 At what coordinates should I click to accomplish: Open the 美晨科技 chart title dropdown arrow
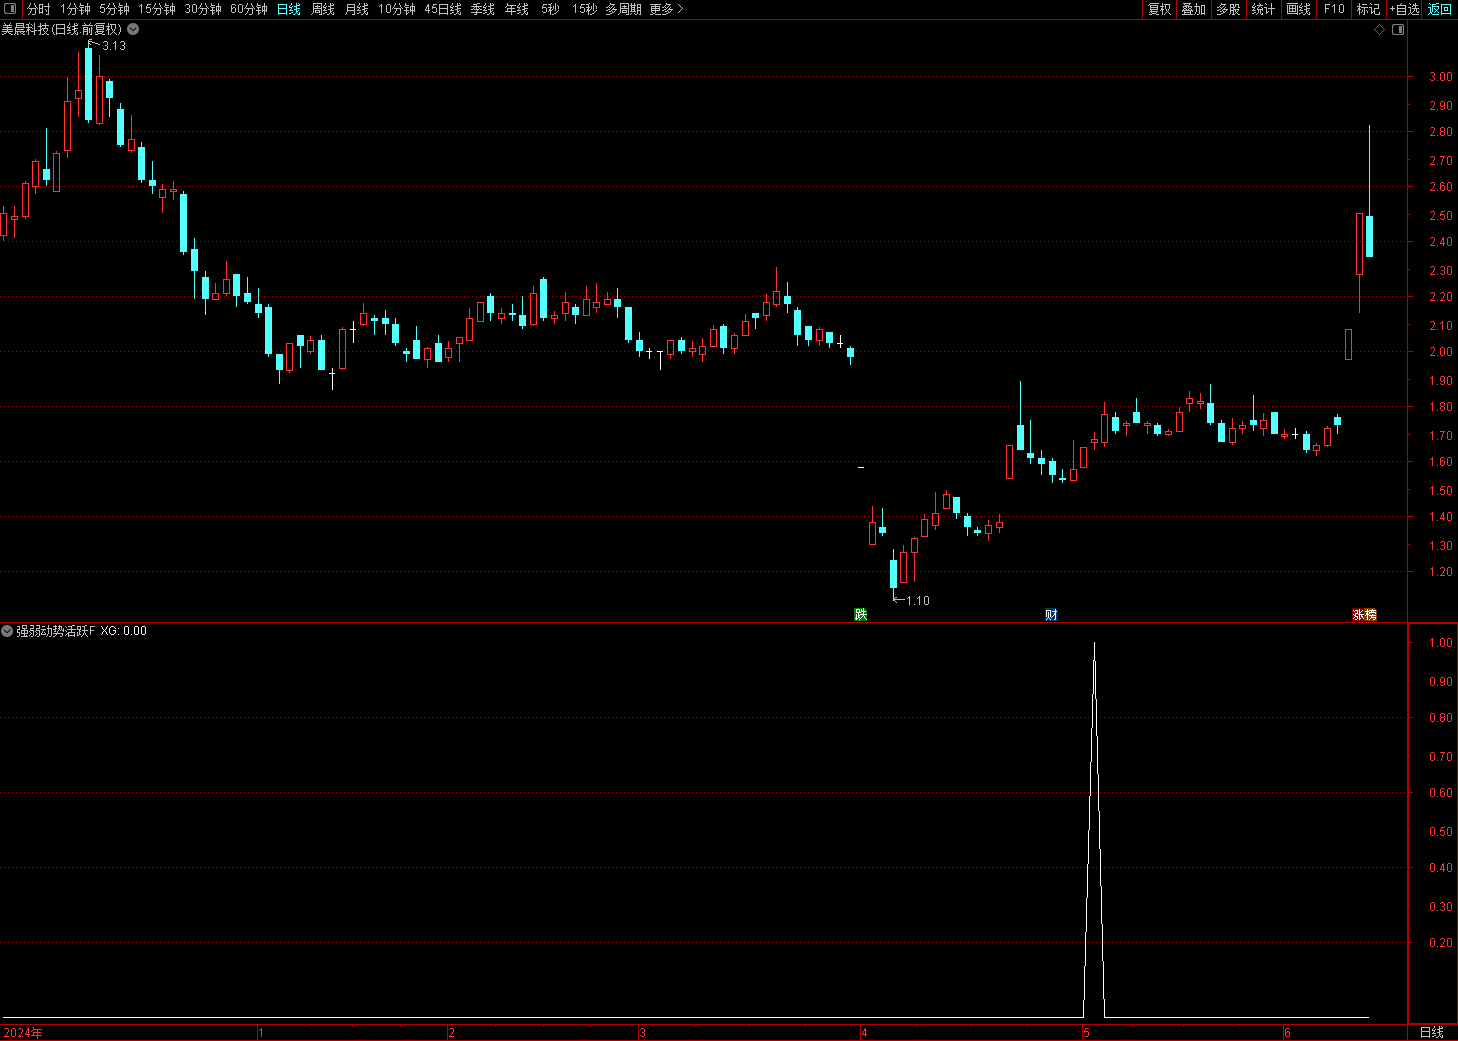pyautogui.click(x=133, y=30)
